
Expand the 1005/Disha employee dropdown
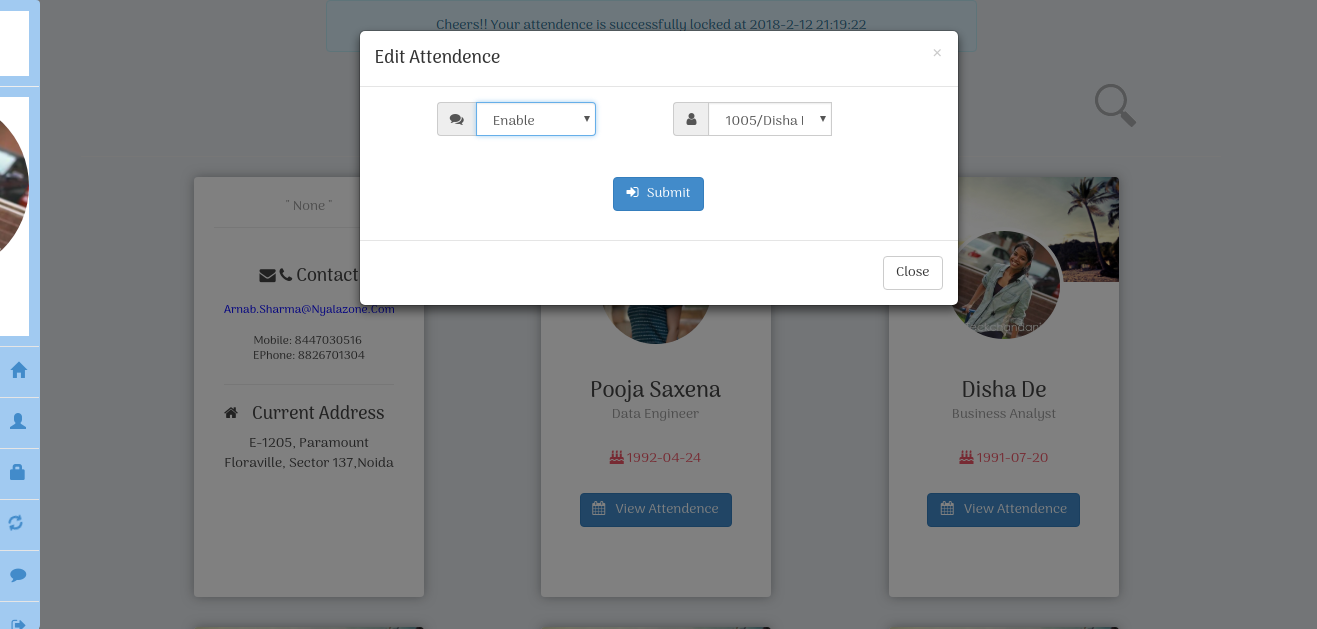770,119
